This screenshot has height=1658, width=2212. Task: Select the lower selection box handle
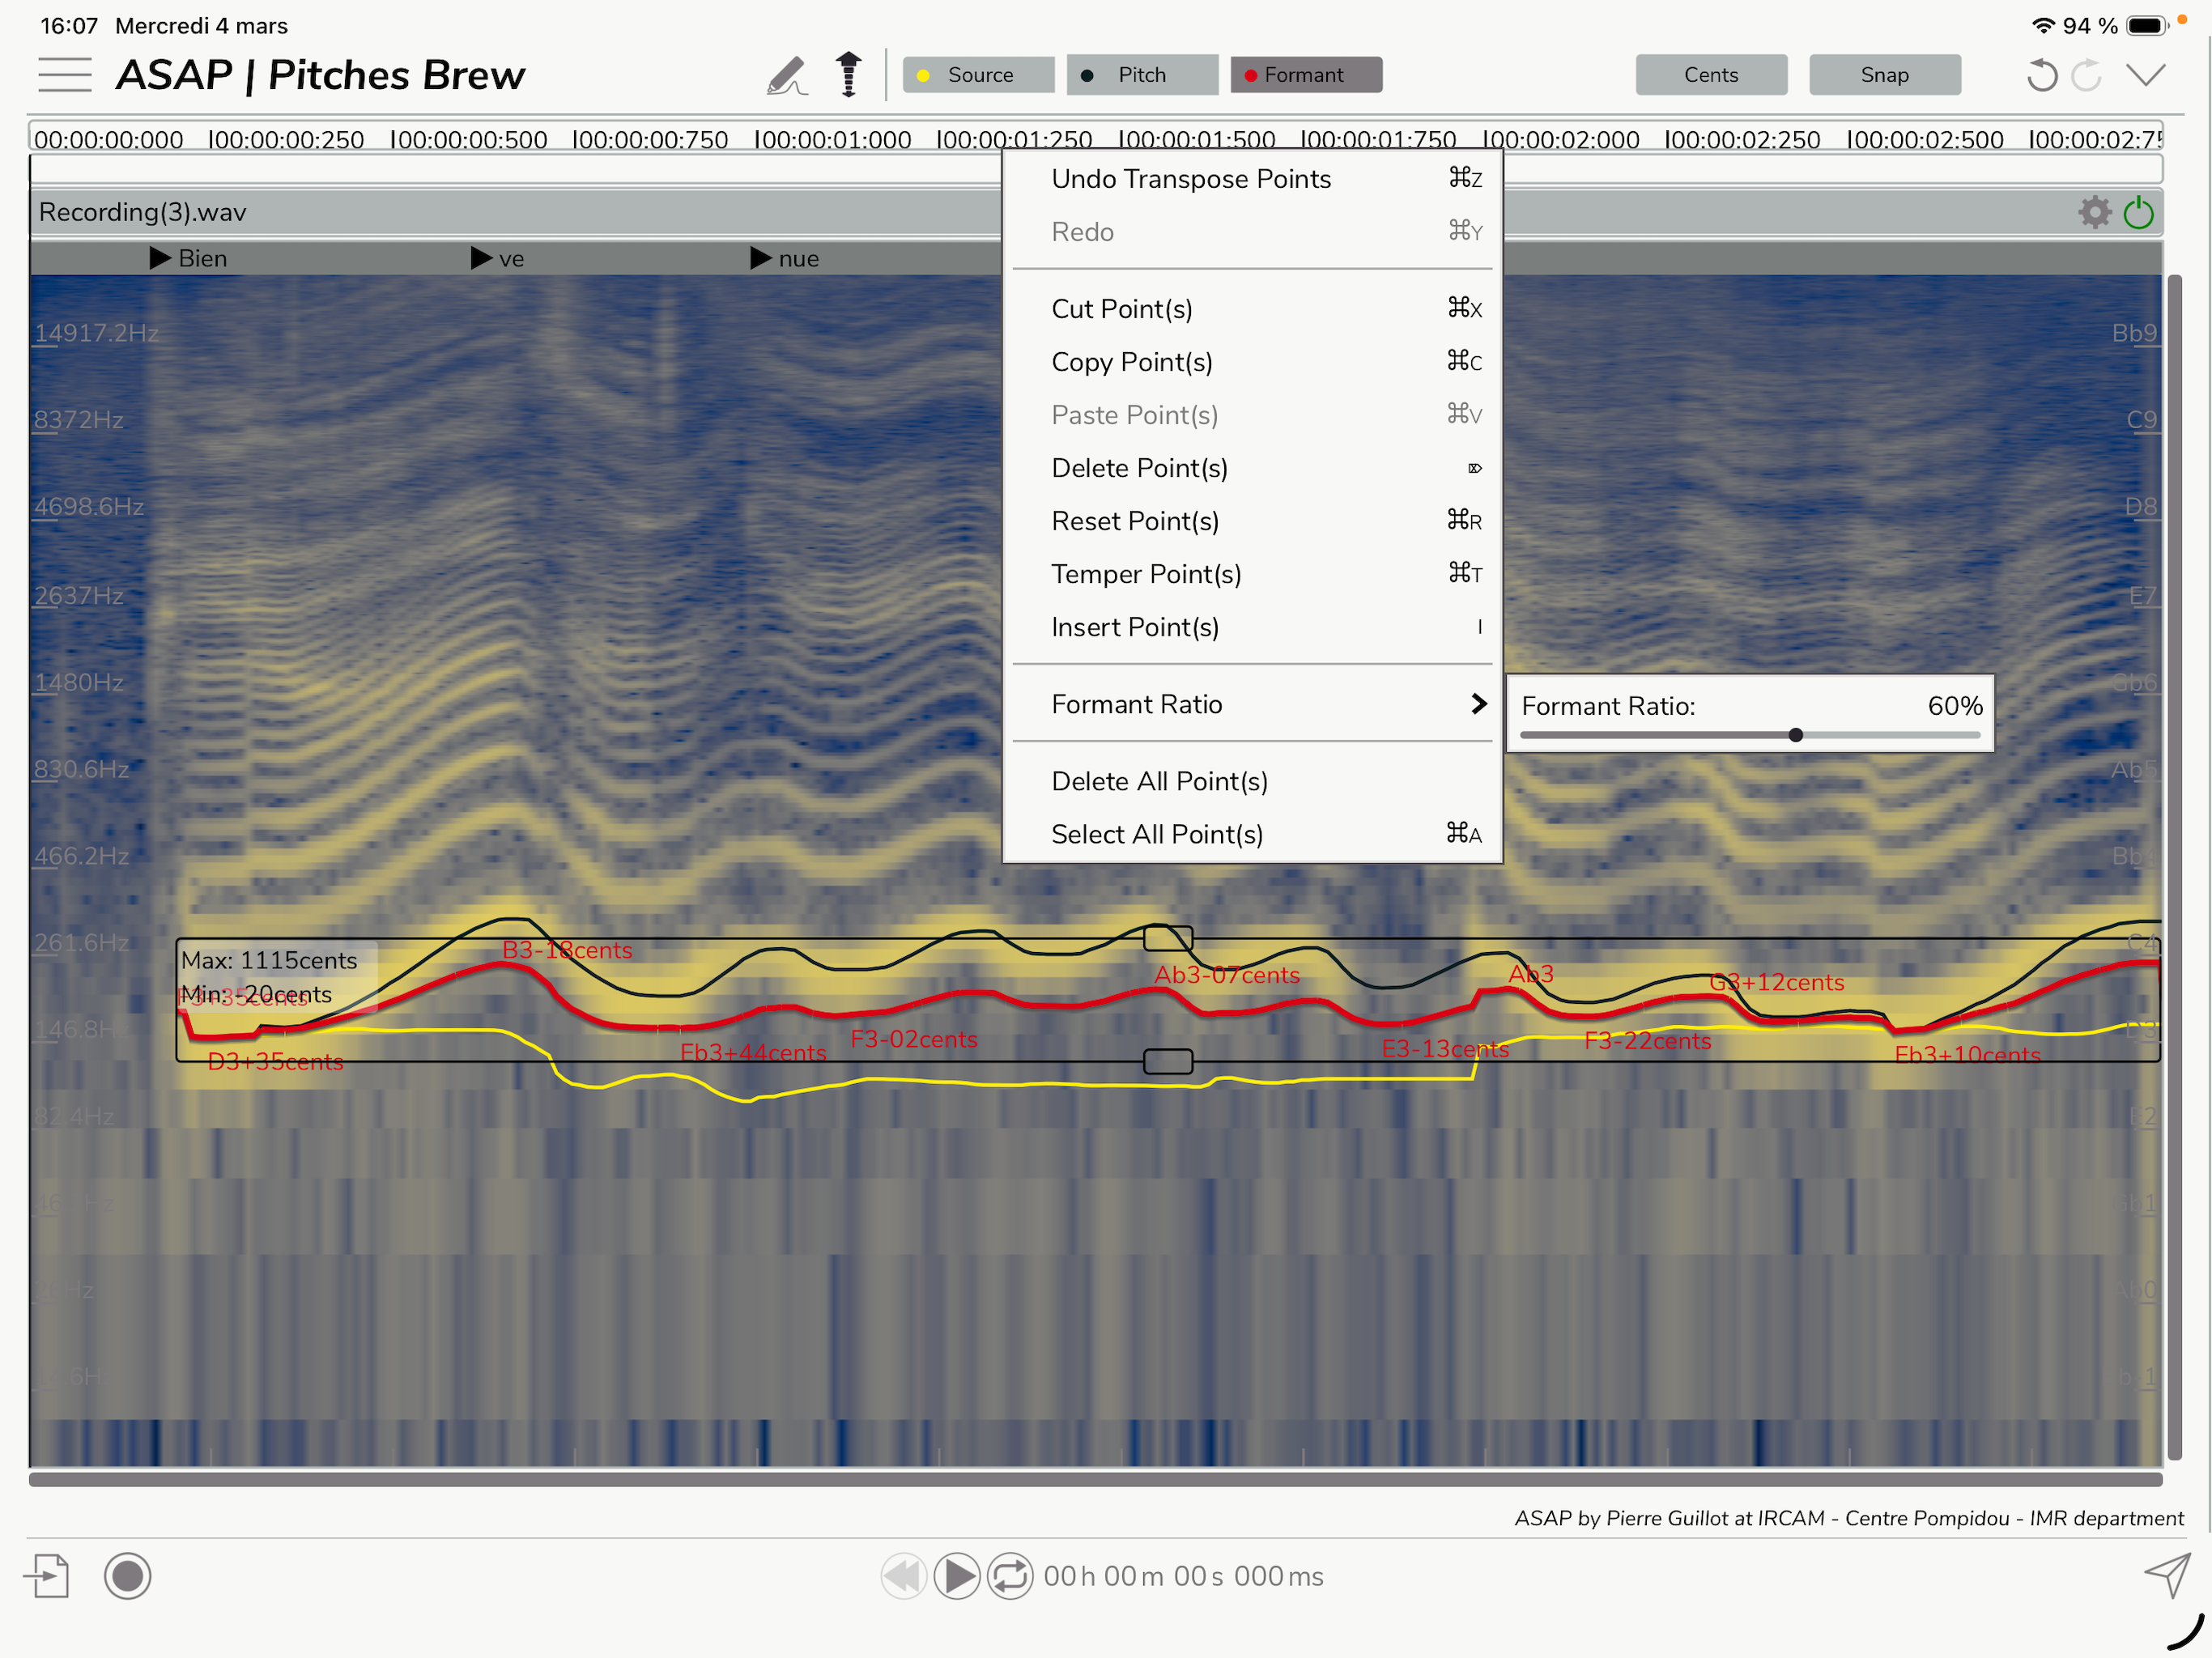click(1167, 1061)
